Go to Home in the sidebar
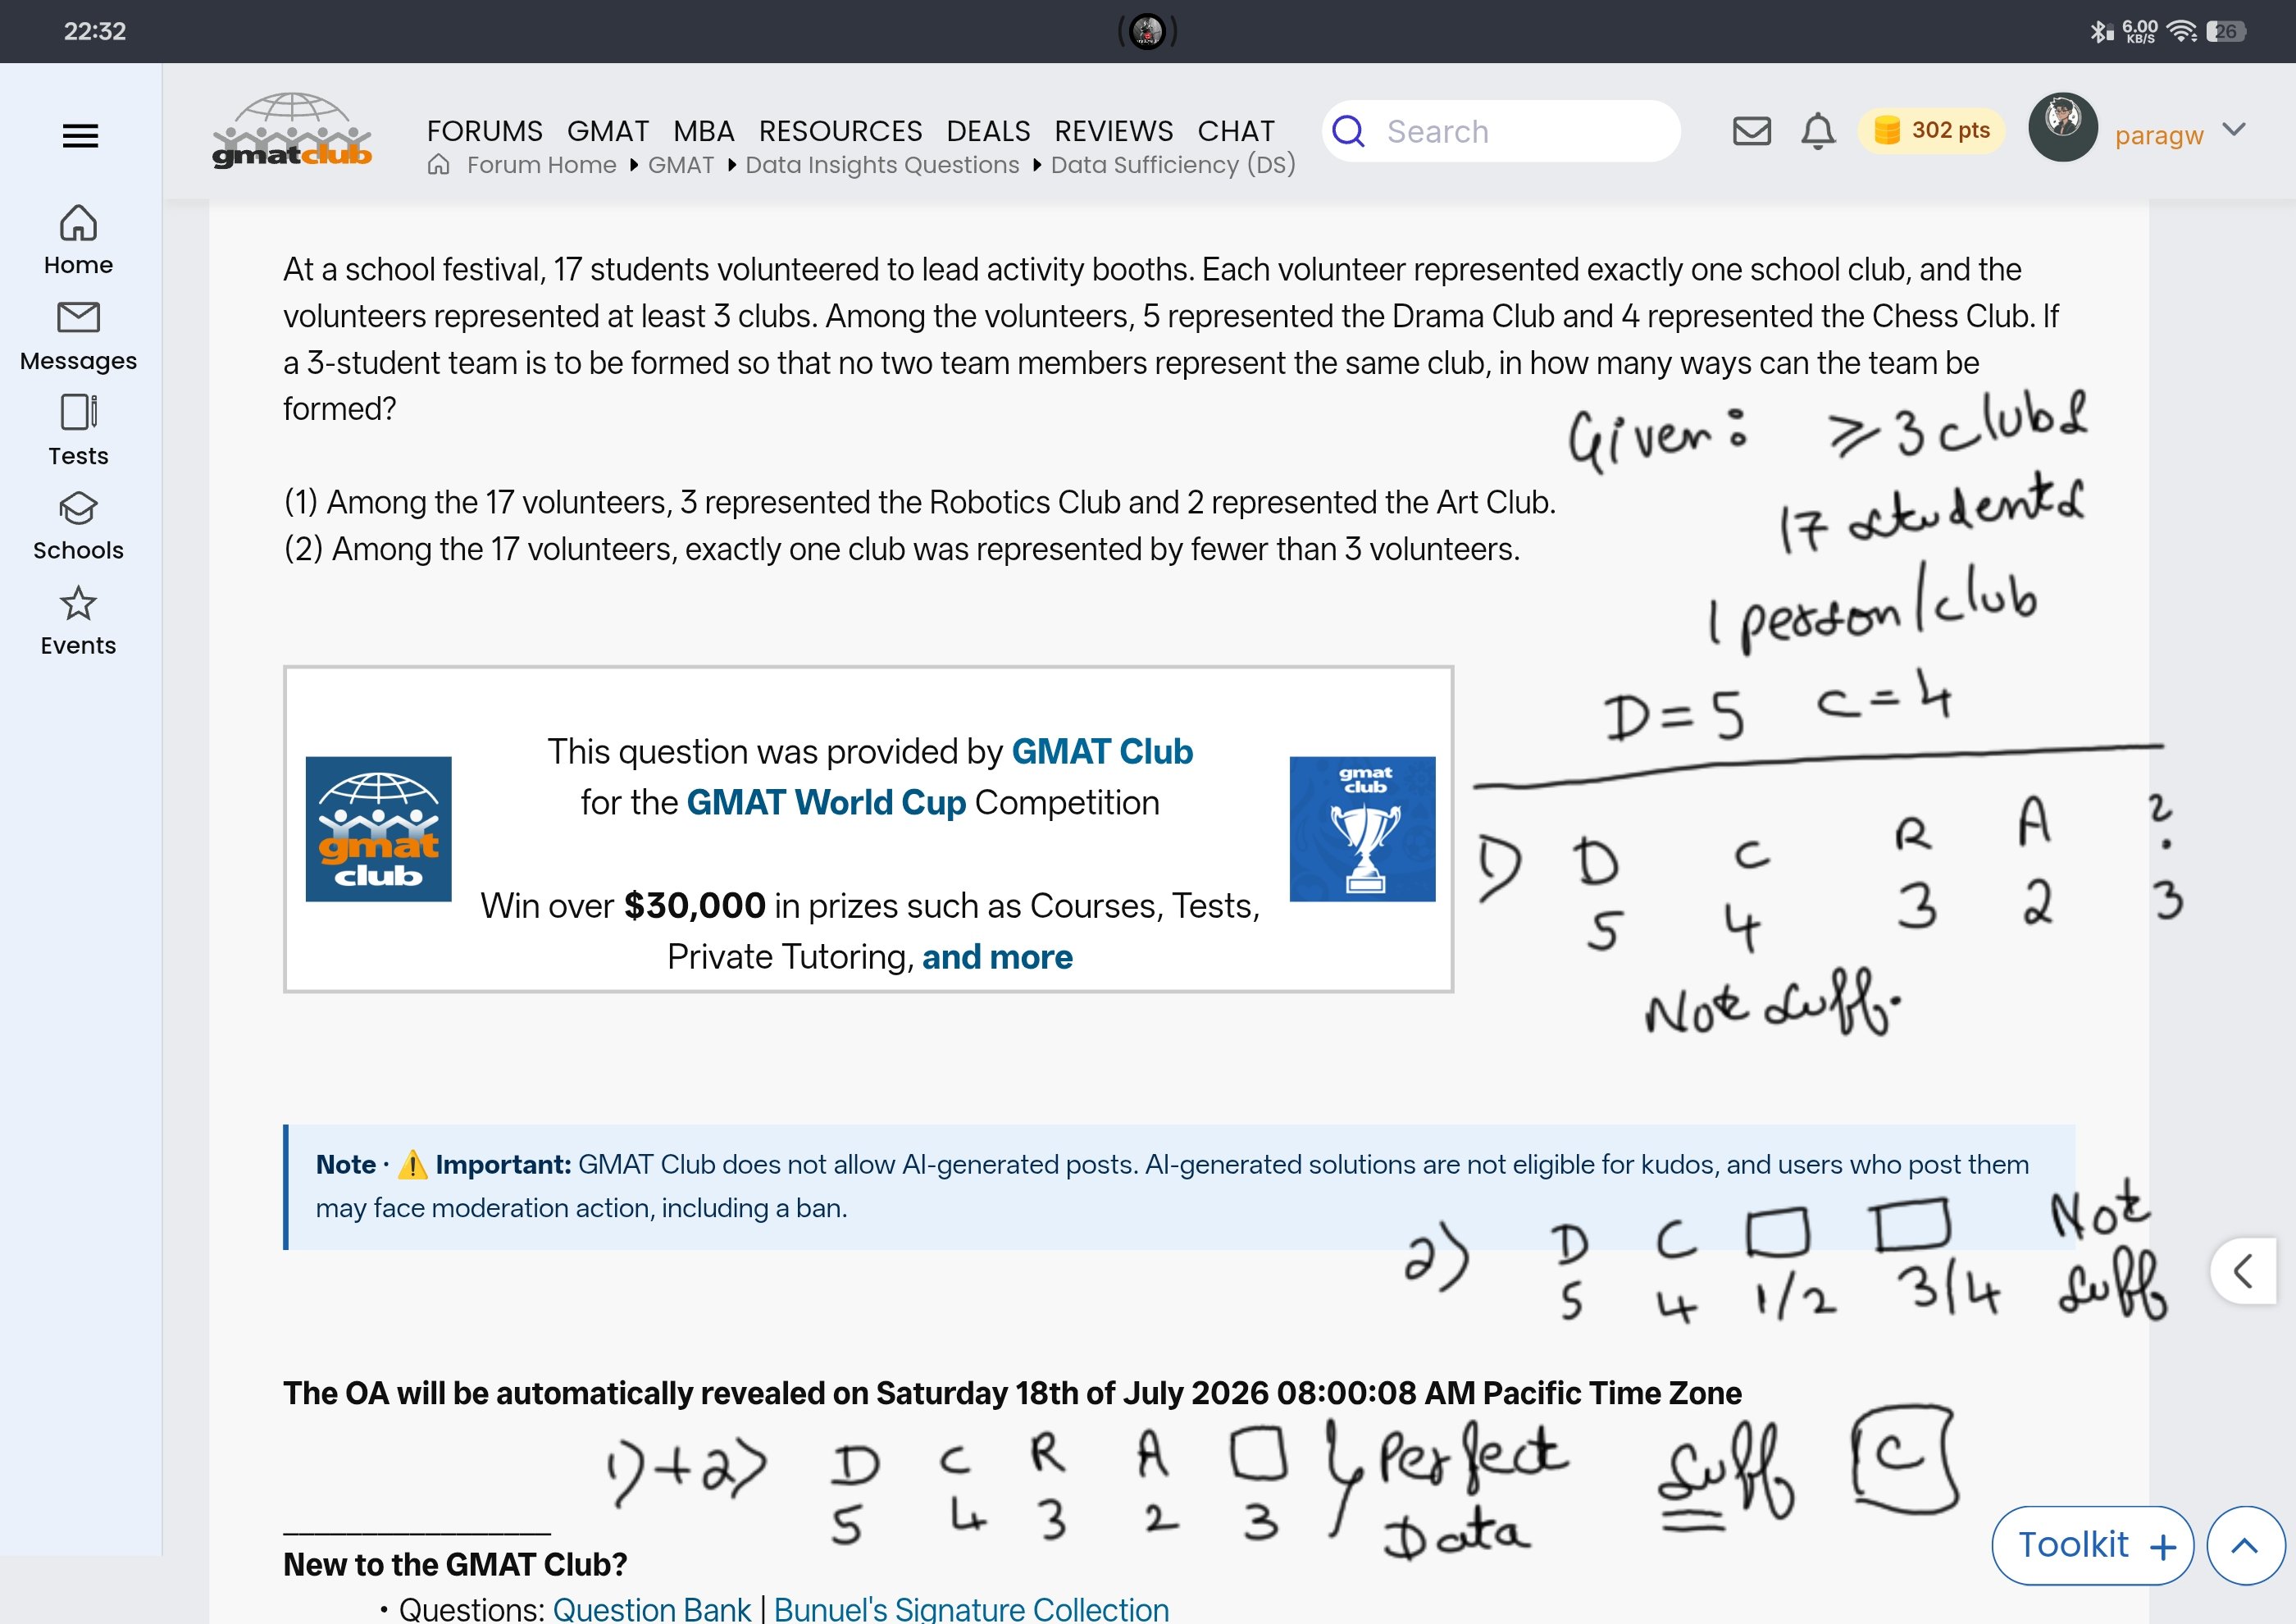 78,240
